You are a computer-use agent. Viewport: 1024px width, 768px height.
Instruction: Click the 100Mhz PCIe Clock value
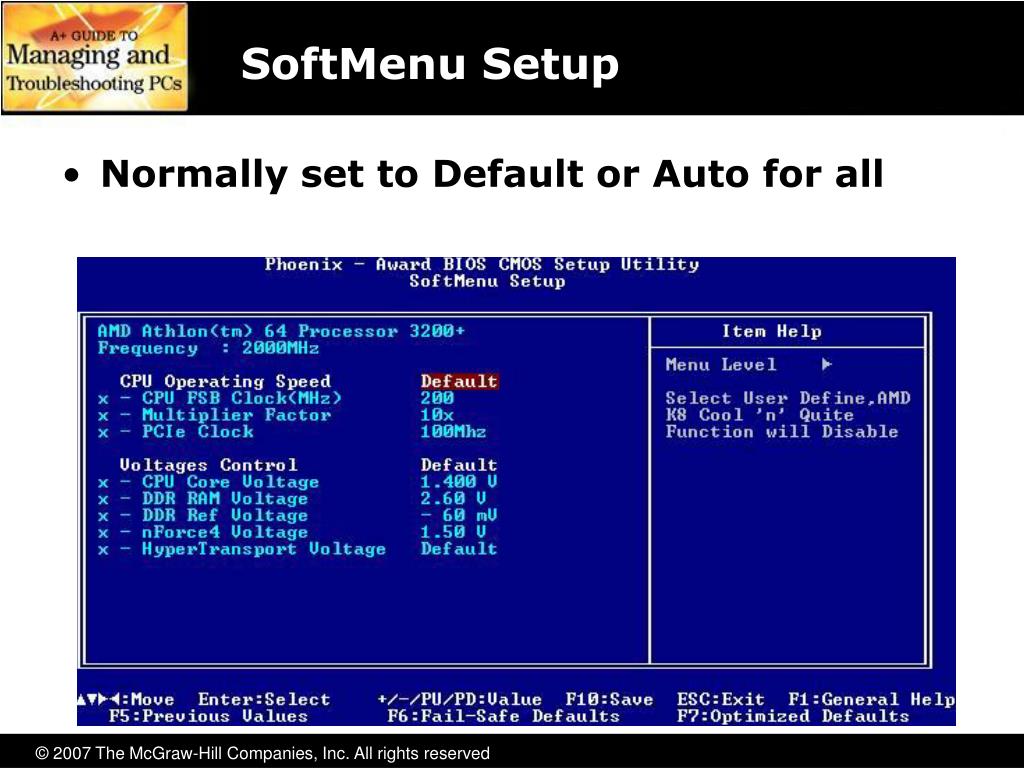(453, 432)
